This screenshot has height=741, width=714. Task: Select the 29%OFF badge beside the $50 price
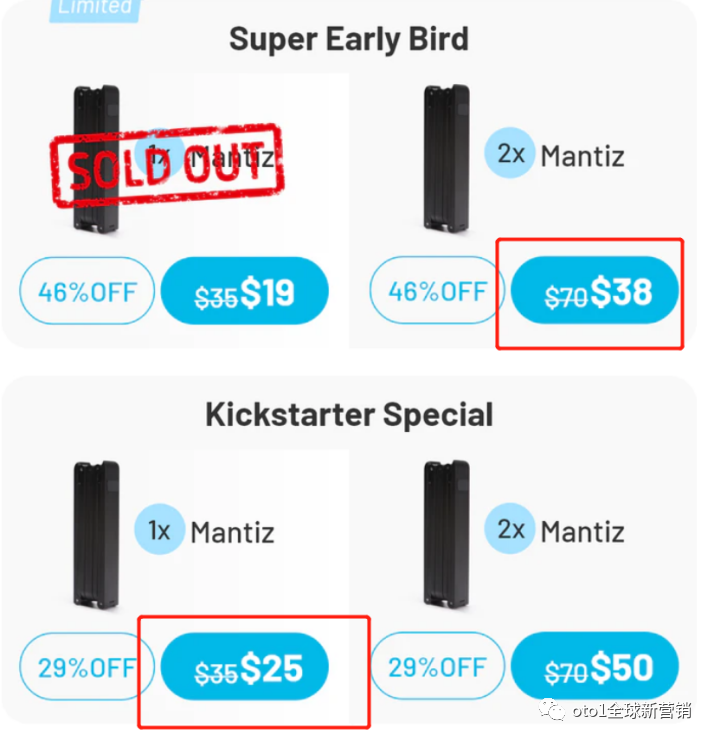437,667
